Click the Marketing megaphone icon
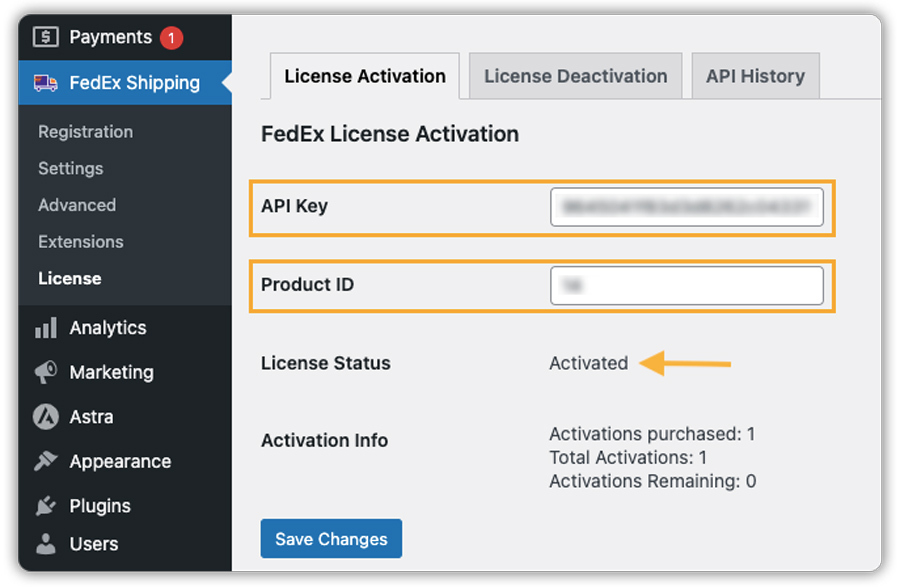The width and height of the screenshot is (900, 587). (46, 372)
